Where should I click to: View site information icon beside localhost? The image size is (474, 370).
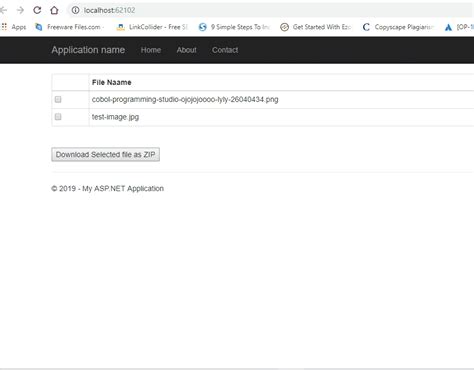(76, 10)
